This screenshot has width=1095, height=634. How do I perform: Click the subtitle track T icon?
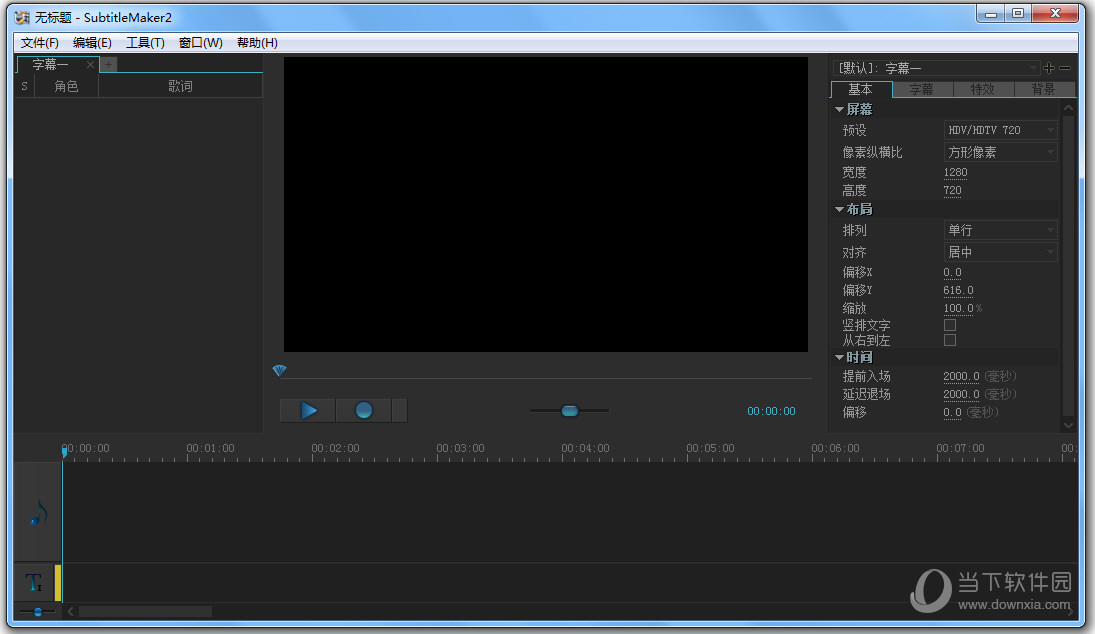[34, 582]
